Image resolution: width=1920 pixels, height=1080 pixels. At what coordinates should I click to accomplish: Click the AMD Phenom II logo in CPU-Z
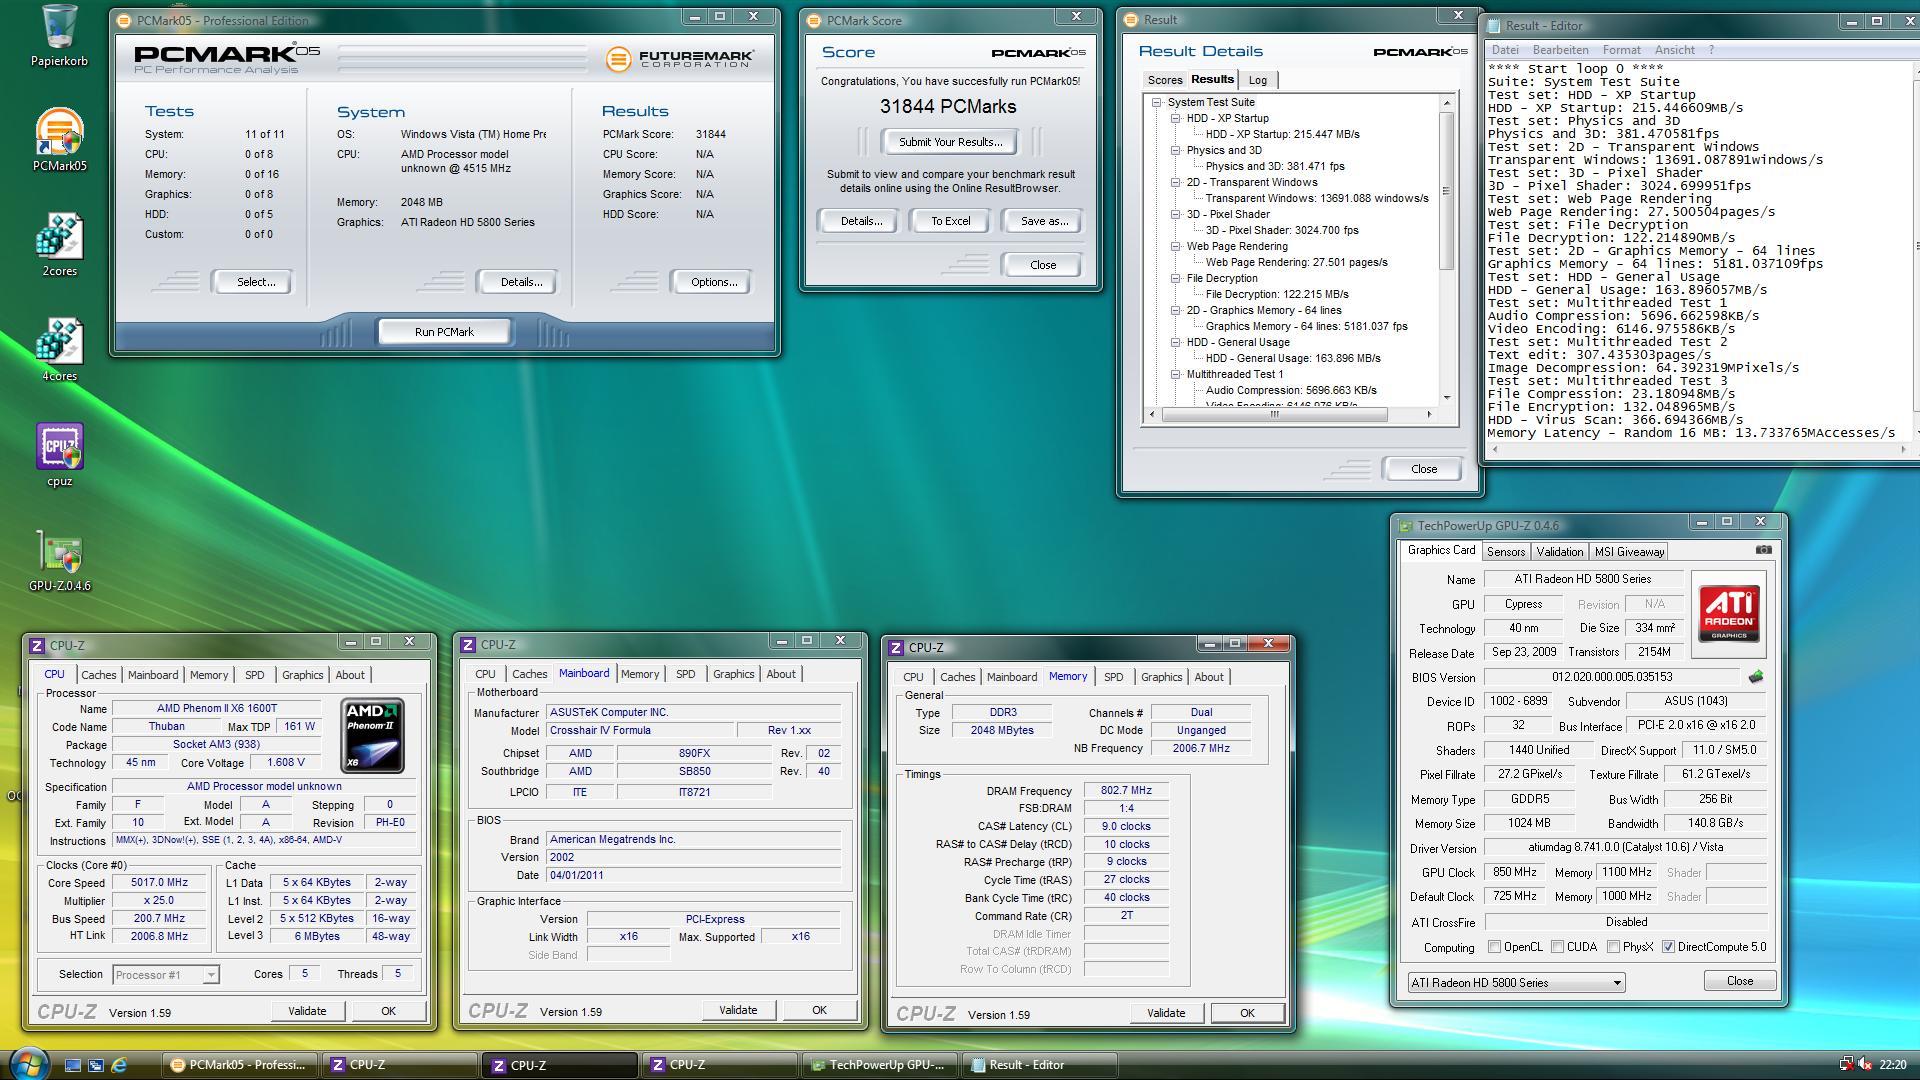coord(372,736)
